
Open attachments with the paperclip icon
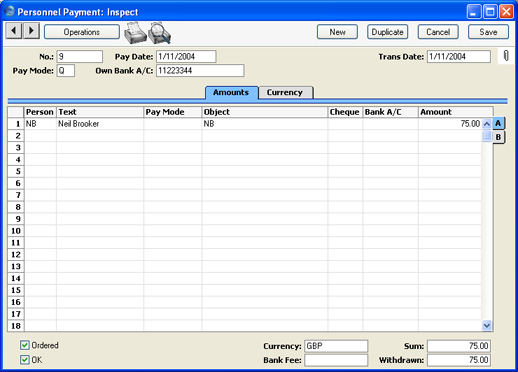(506, 56)
